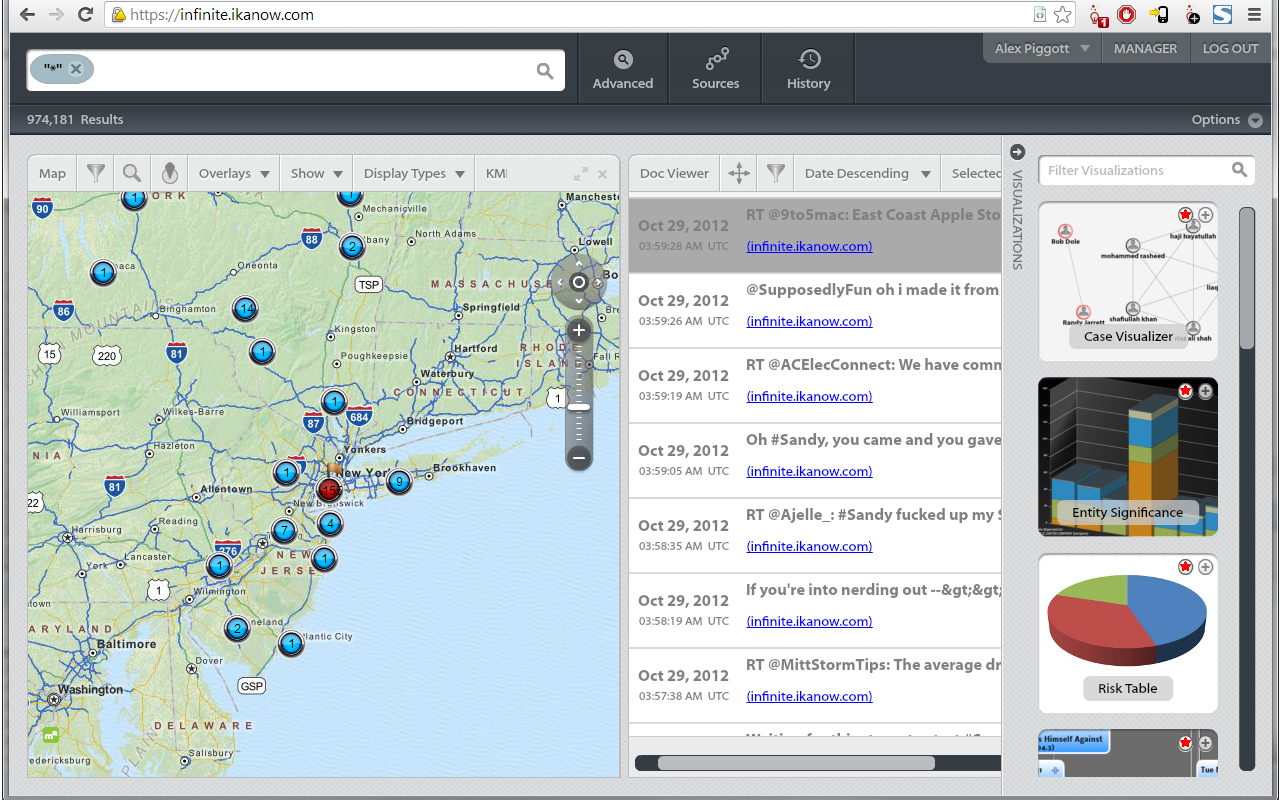Click the magnifier icon in search box
This screenshot has width=1280, height=800.
pyautogui.click(x=545, y=70)
